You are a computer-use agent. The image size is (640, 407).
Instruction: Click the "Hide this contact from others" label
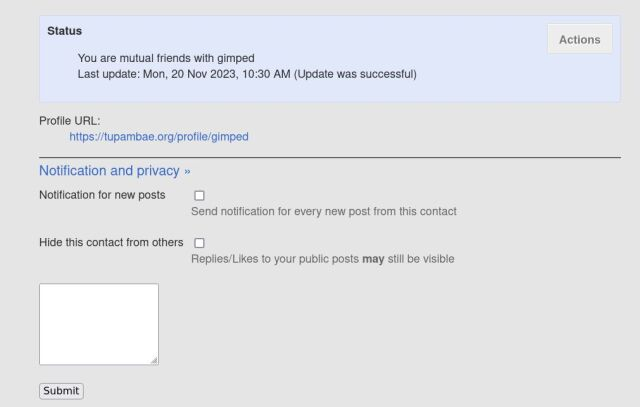point(111,243)
